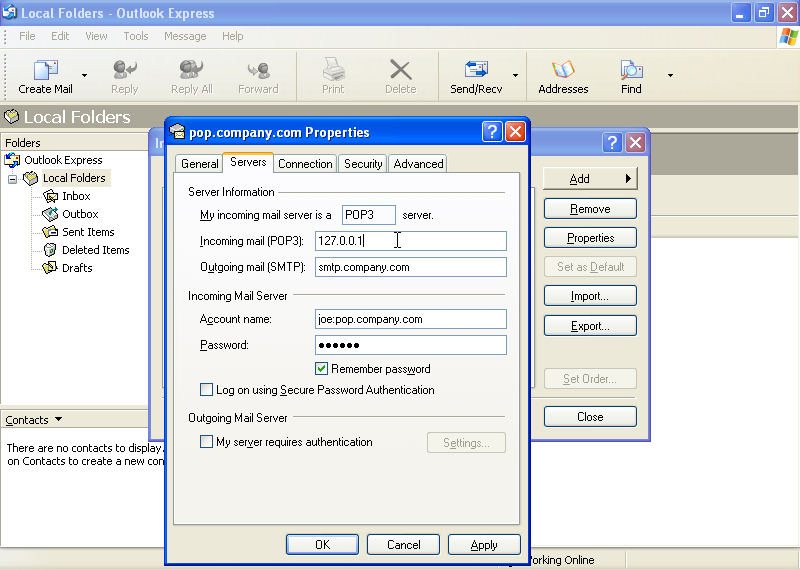Click the Drafts folder icon
Viewport: 800px width, 570px height.
(x=50, y=268)
